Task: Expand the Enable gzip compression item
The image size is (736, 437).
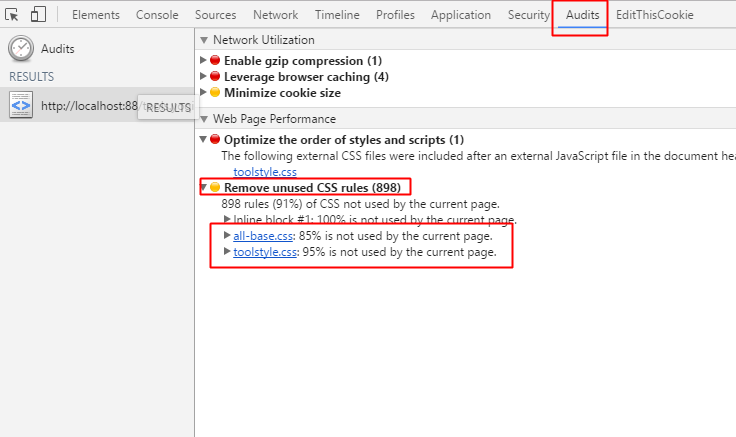Action: [x=204, y=61]
